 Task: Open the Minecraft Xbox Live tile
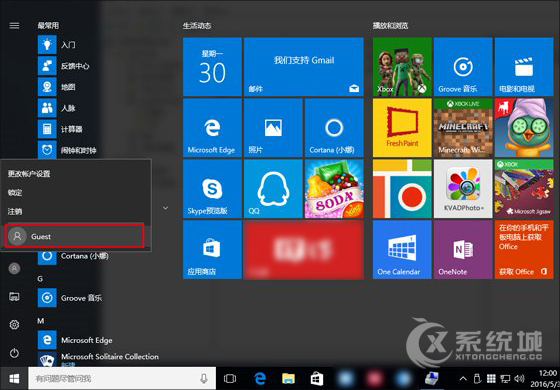pyautogui.click(x=463, y=128)
